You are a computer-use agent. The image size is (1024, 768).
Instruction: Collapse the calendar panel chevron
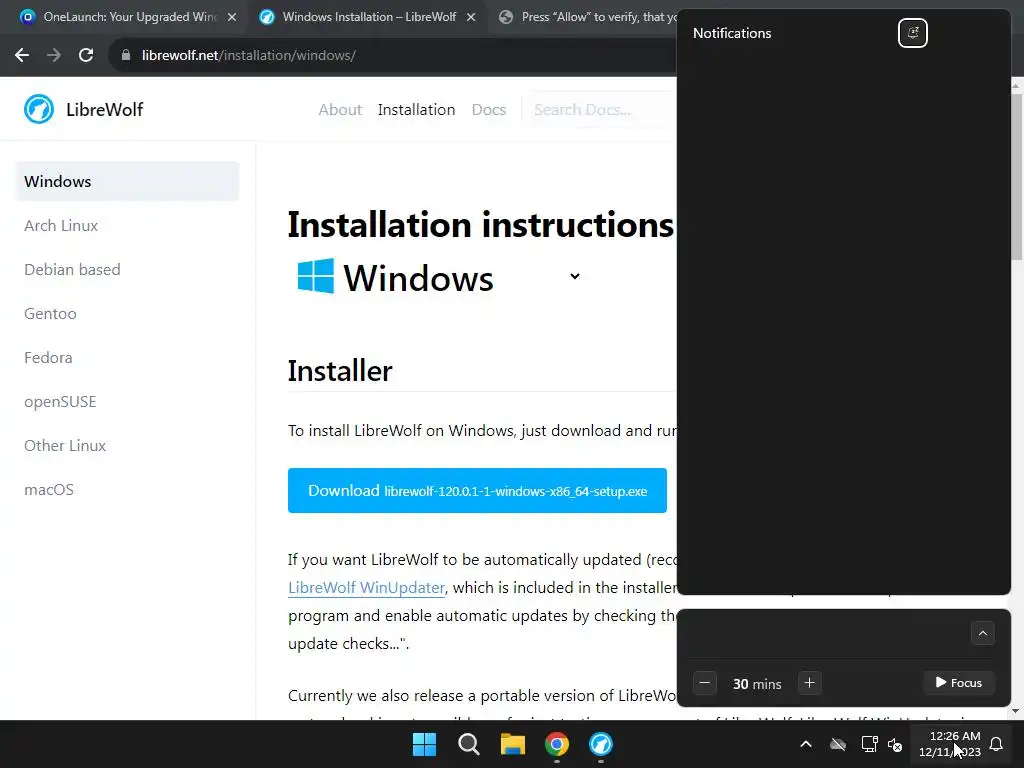(x=982, y=633)
